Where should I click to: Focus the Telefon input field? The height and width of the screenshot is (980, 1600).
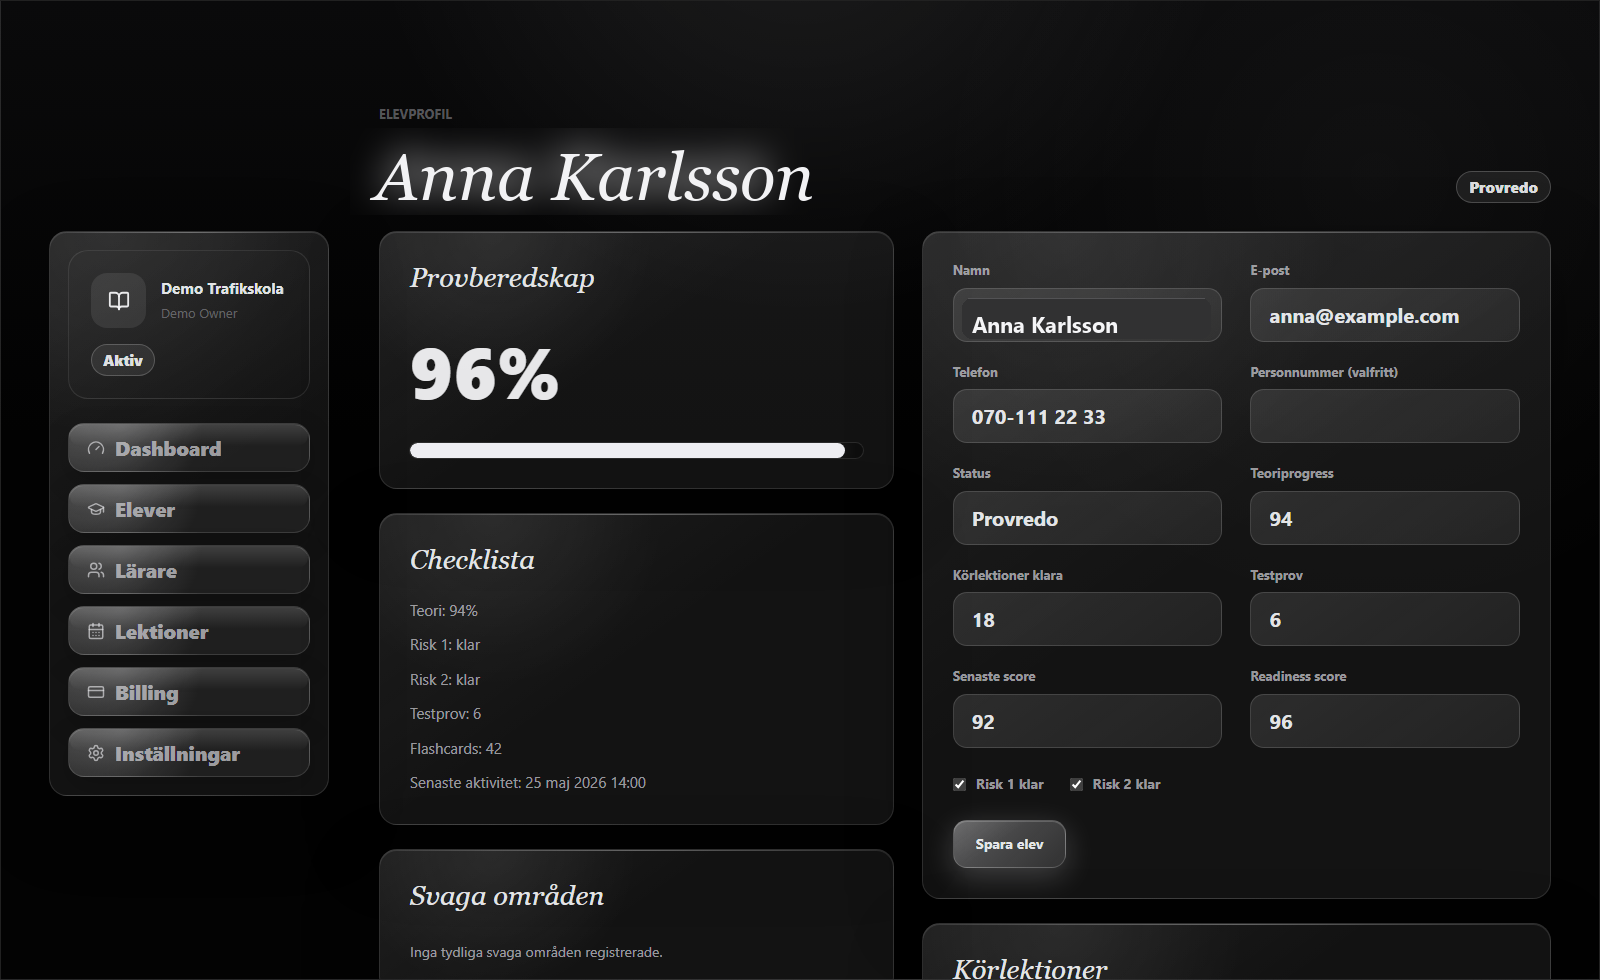coord(1087,416)
